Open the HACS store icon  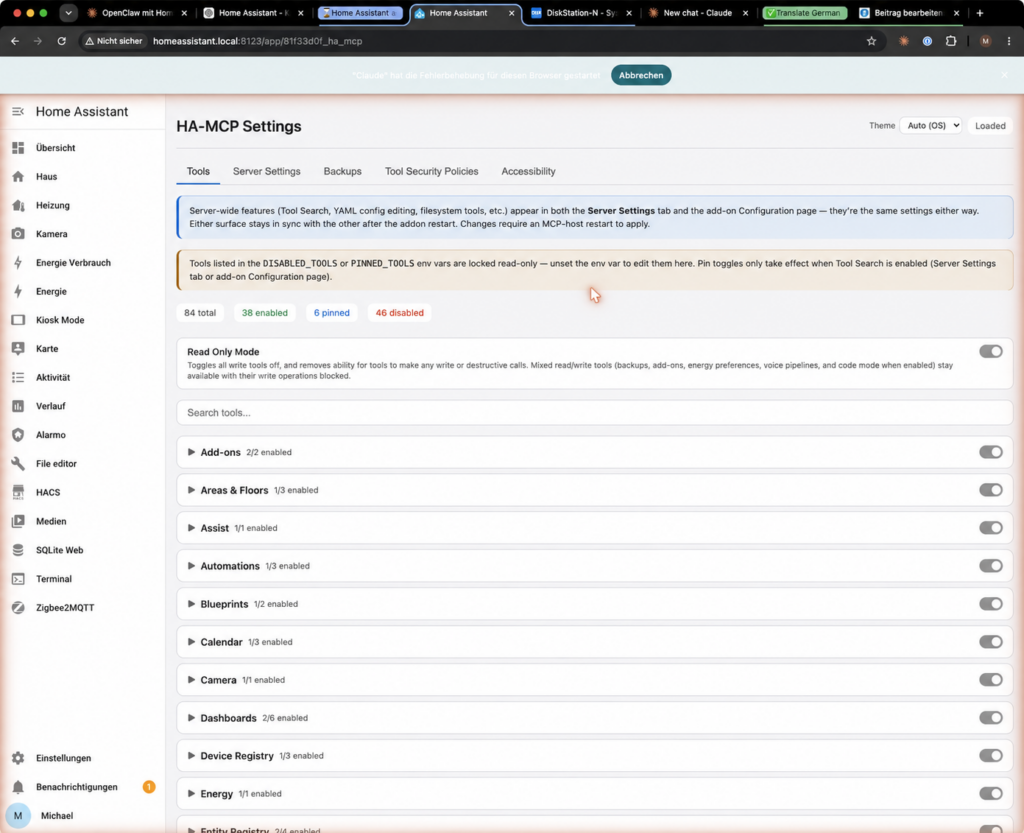coord(18,493)
